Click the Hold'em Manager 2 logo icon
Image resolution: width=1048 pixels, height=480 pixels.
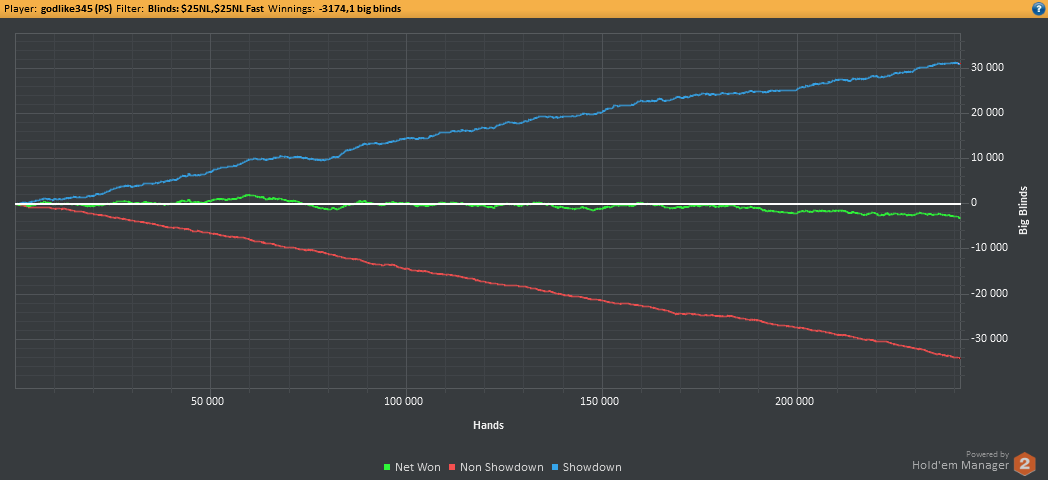[1025, 464]
